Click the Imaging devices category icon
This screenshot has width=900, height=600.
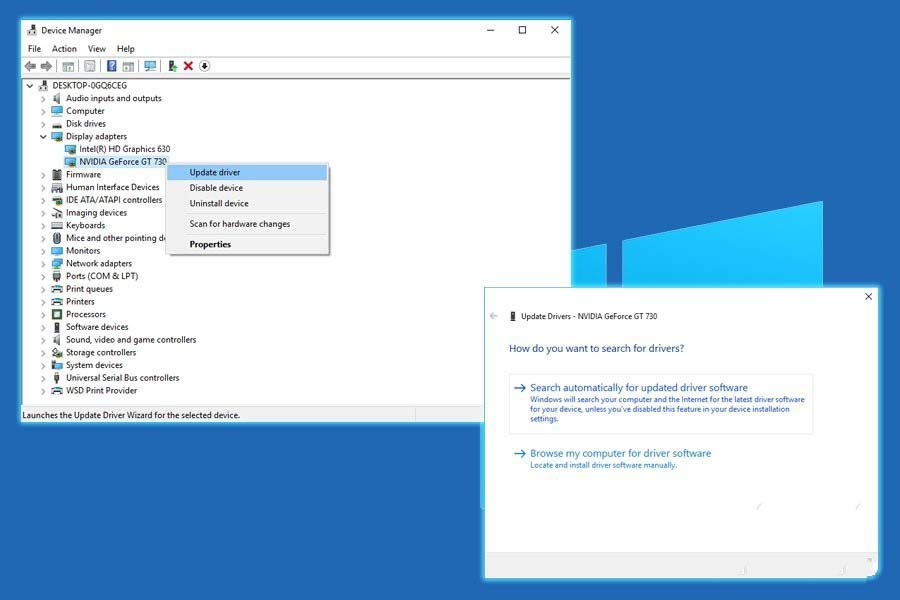(x=57, y=213)
